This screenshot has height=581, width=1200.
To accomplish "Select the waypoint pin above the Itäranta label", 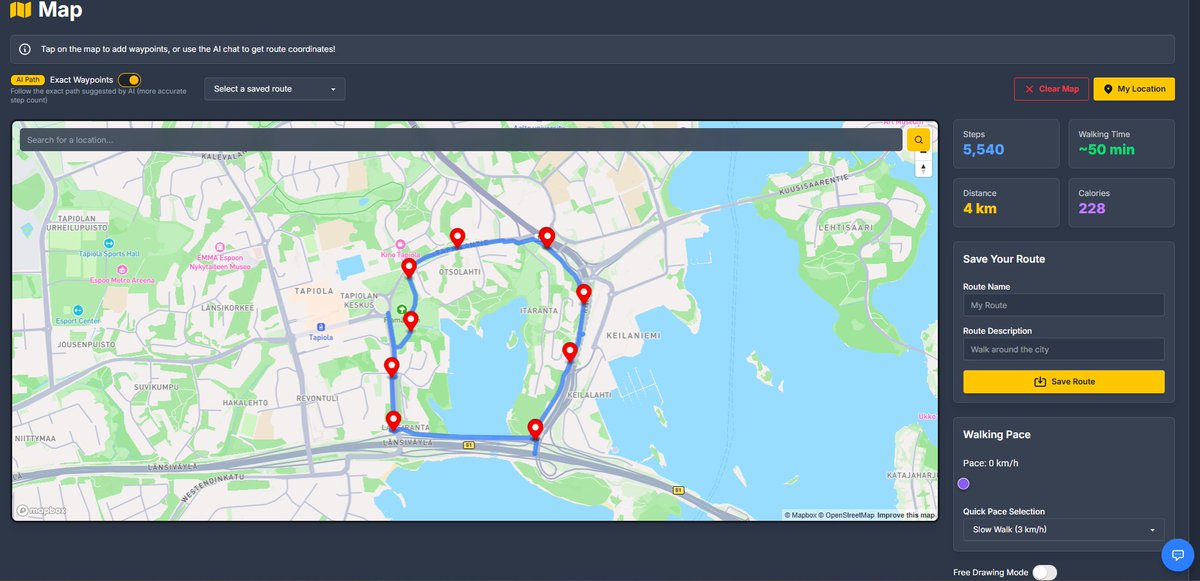I will point(584,294).
